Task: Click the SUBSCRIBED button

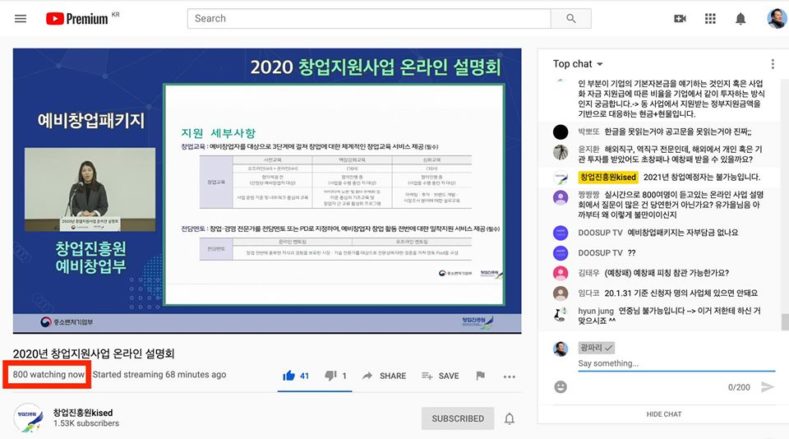Action: point(457,418)
